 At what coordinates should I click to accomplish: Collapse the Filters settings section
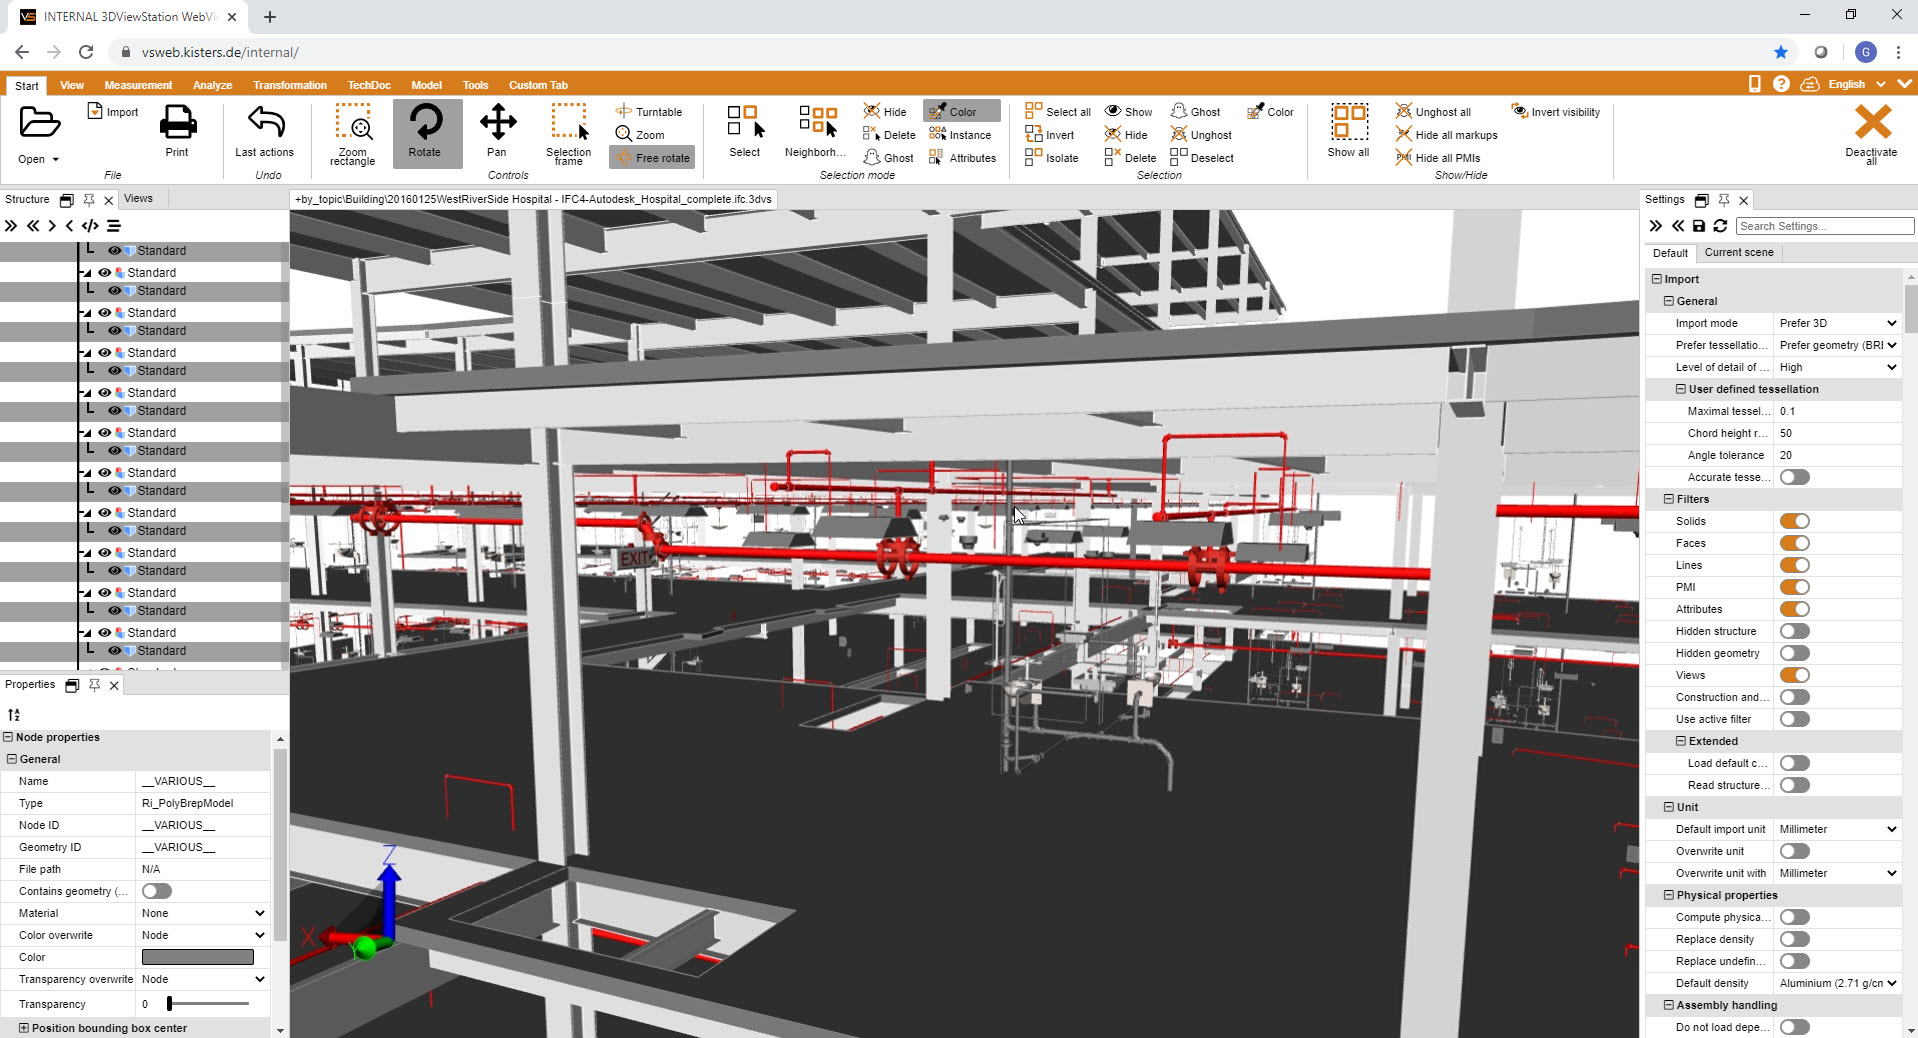(1669, 499)
